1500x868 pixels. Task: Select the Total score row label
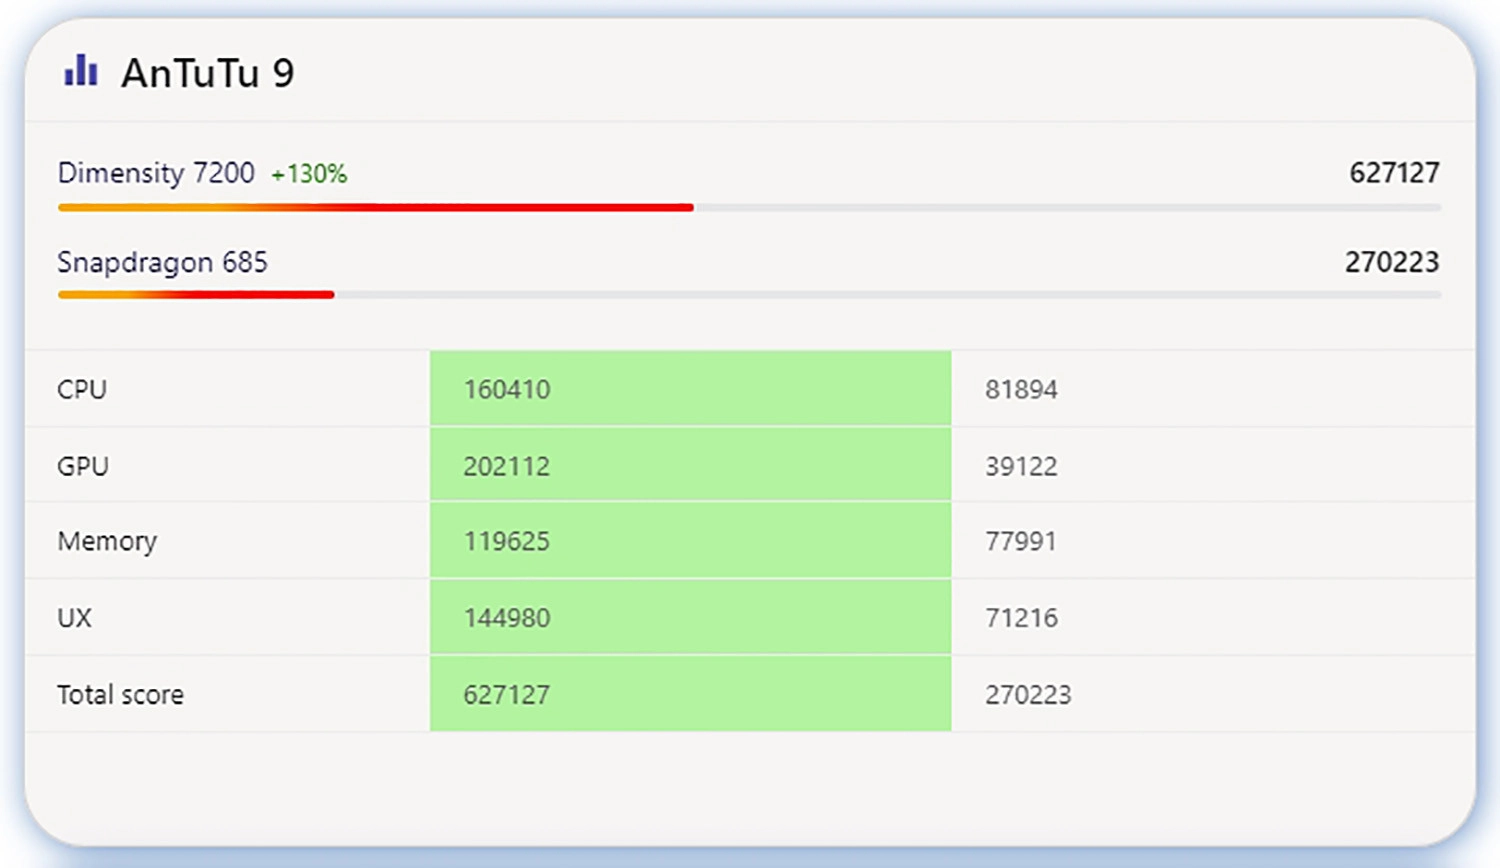pos(120,695)
